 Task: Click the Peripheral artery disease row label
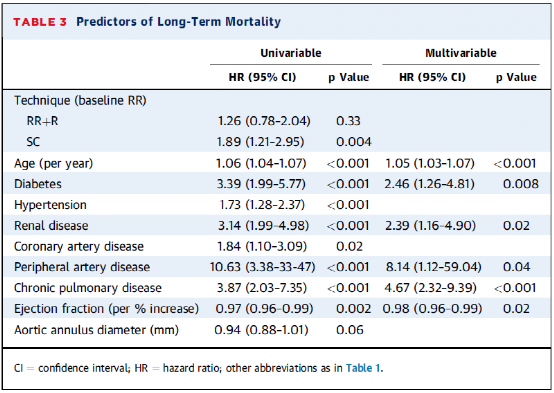[82, 267]
